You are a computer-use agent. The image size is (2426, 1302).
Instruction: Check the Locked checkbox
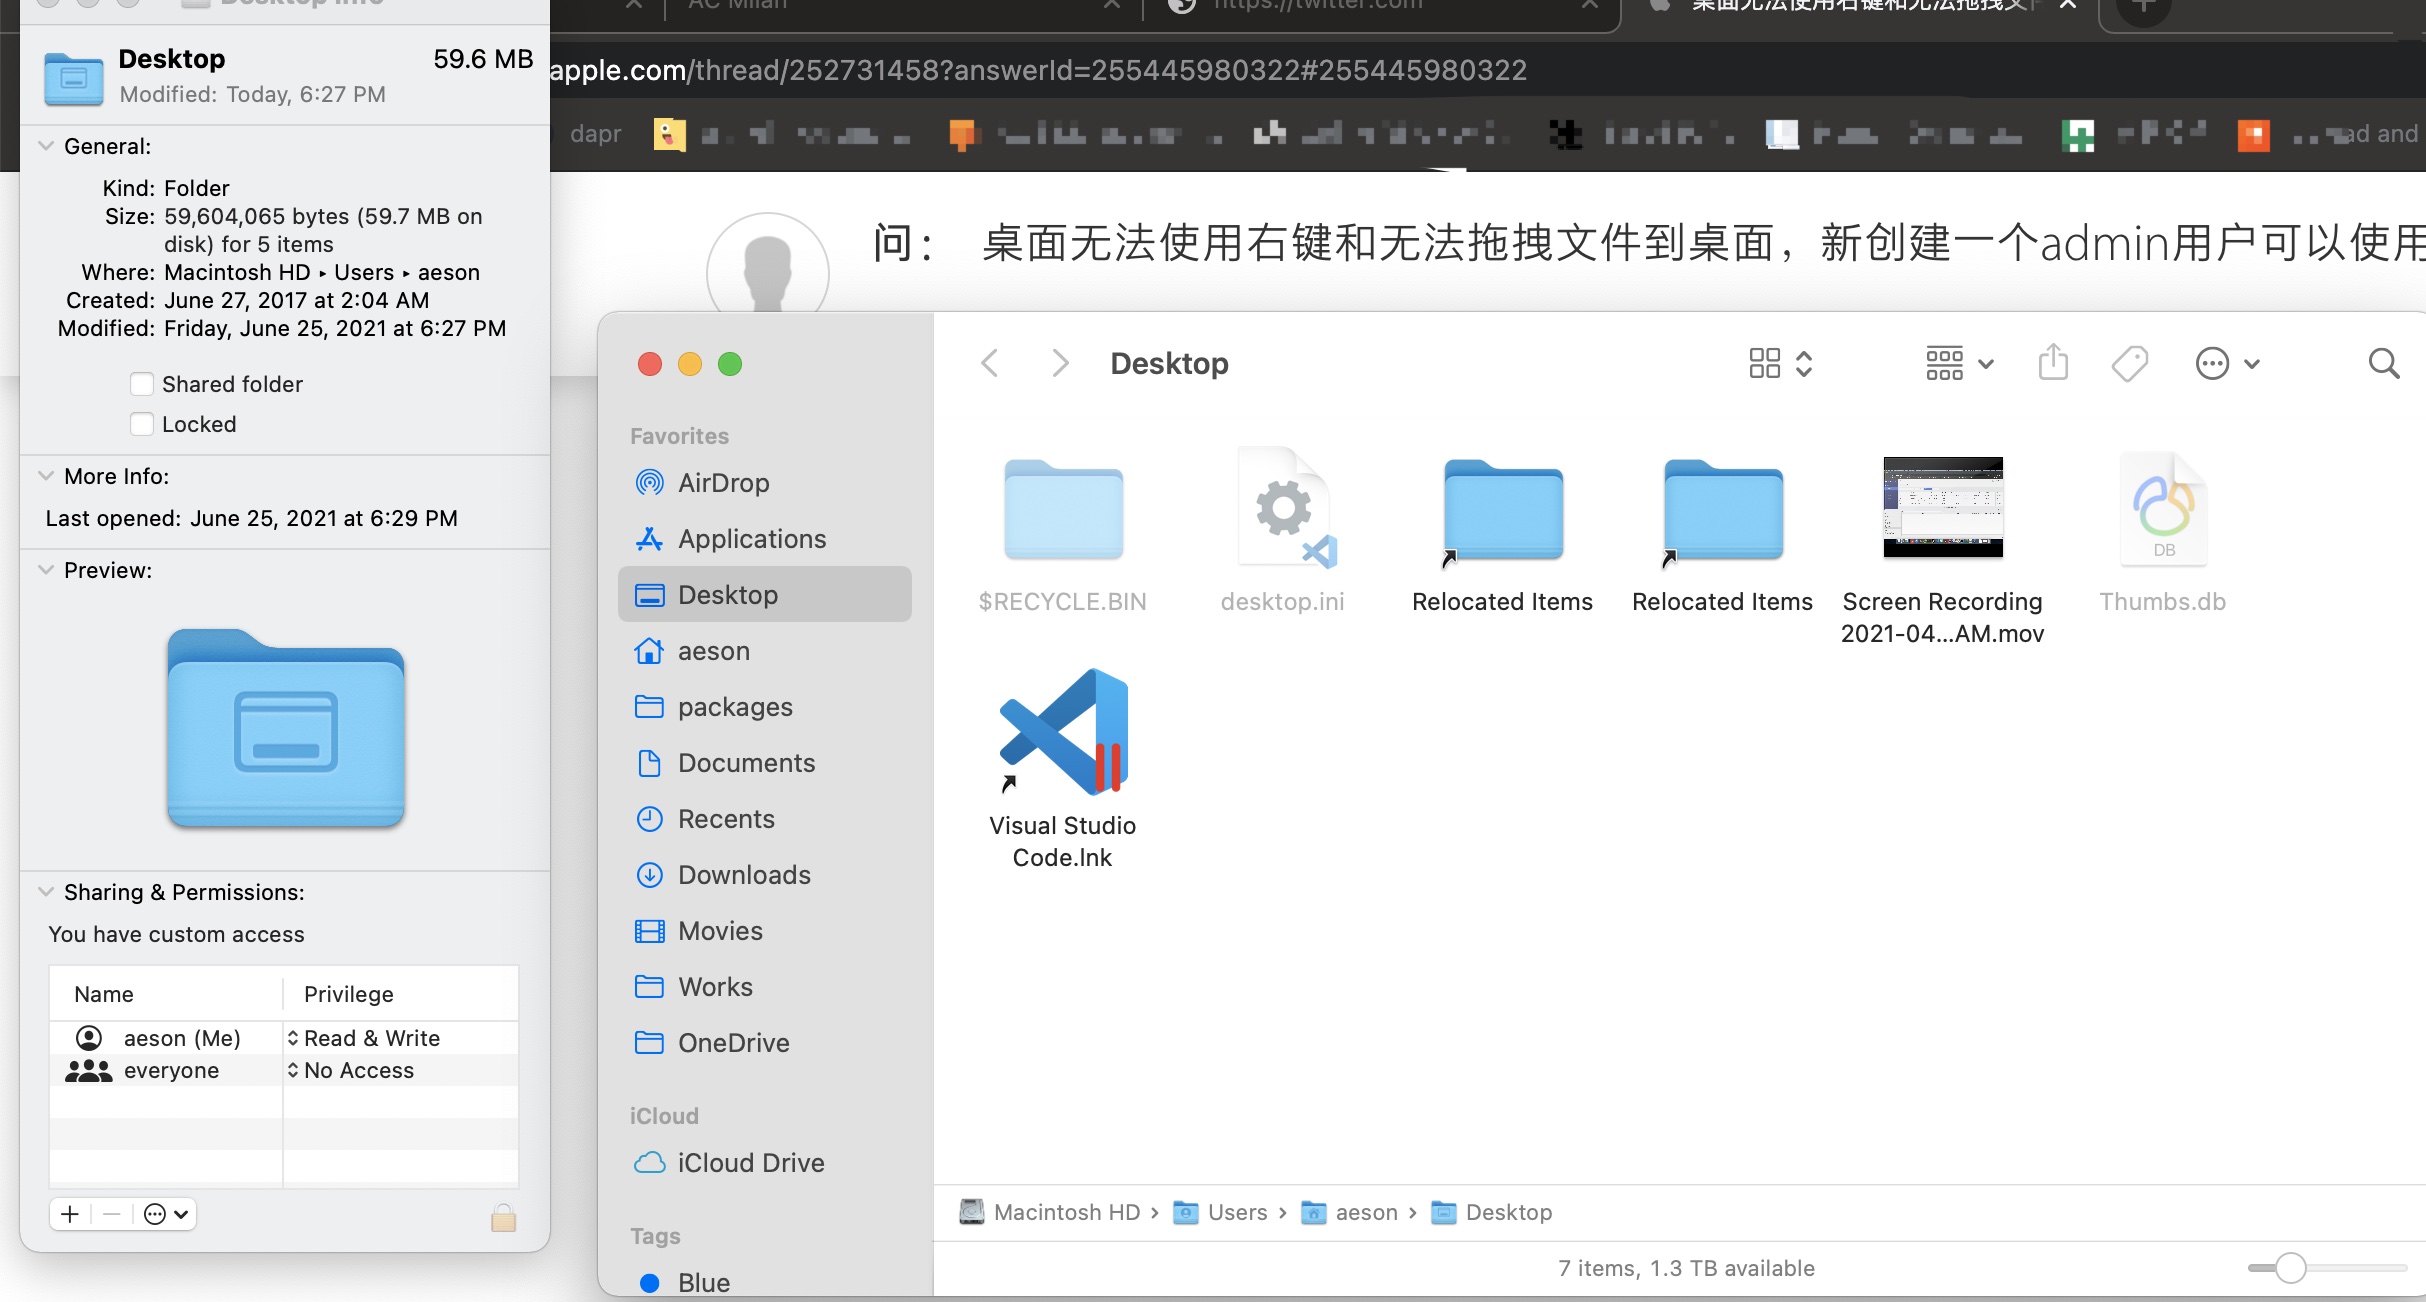[142, 424]
